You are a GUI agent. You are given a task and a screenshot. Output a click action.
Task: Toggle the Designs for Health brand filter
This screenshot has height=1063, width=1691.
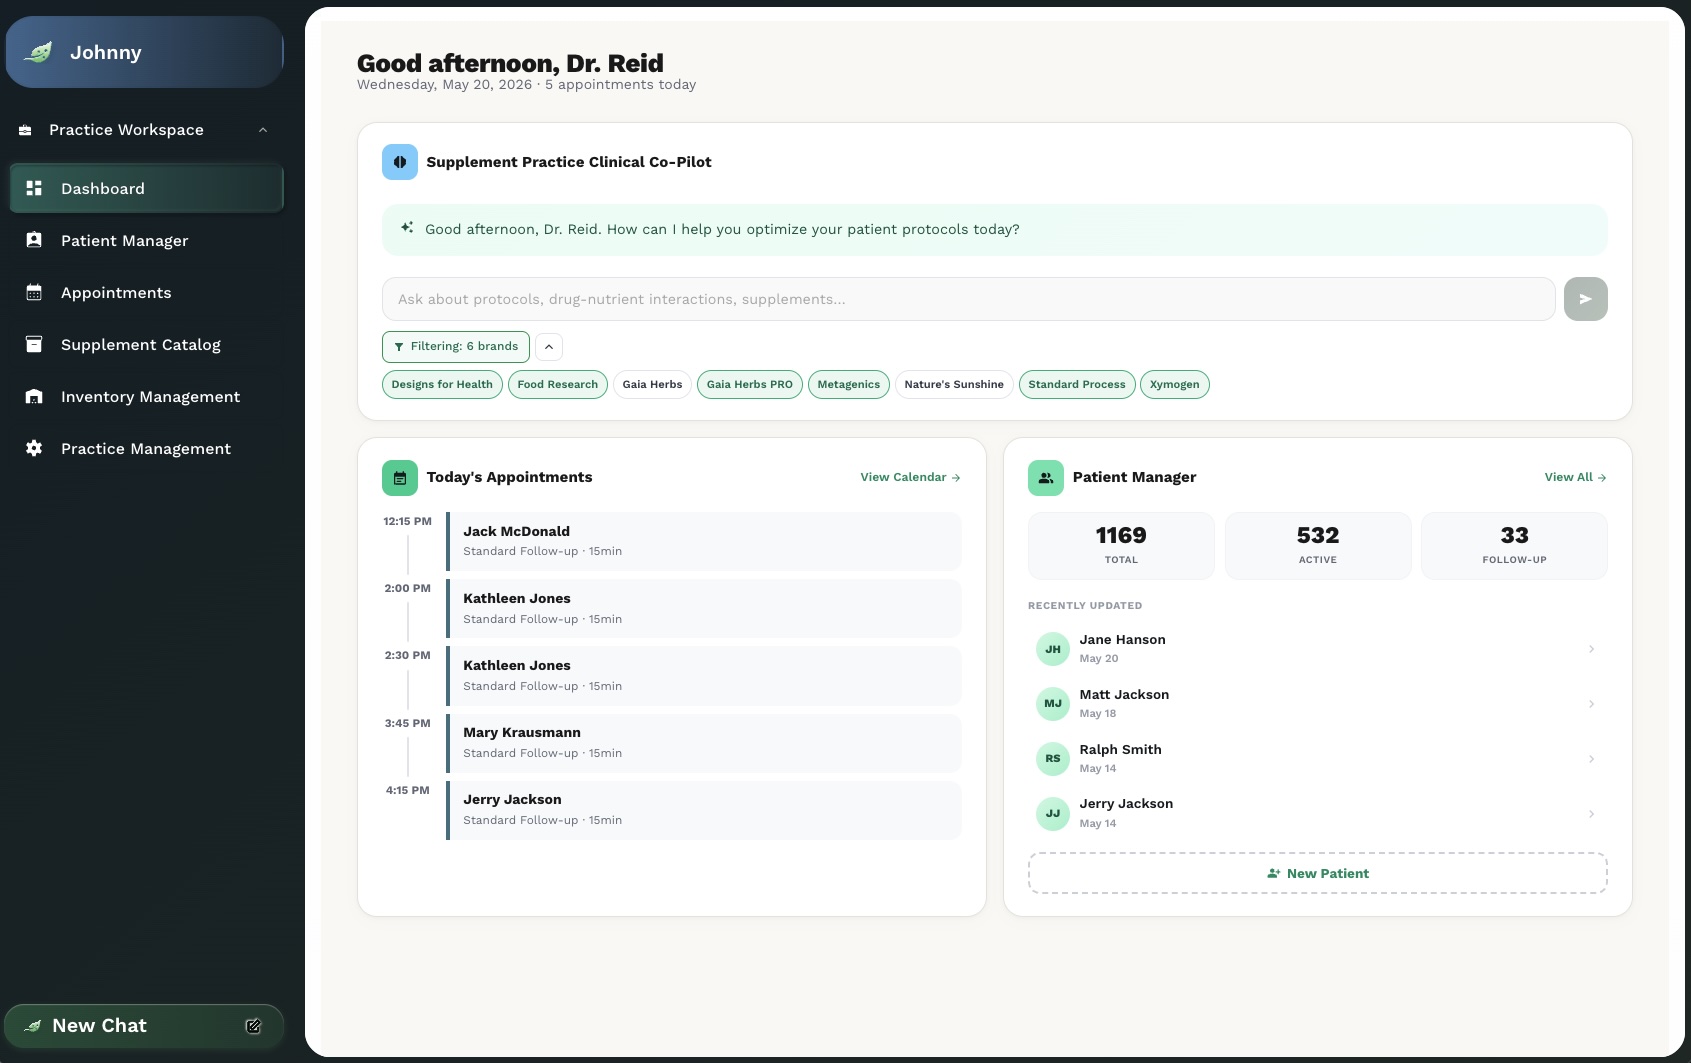click(x=442, y=385)
